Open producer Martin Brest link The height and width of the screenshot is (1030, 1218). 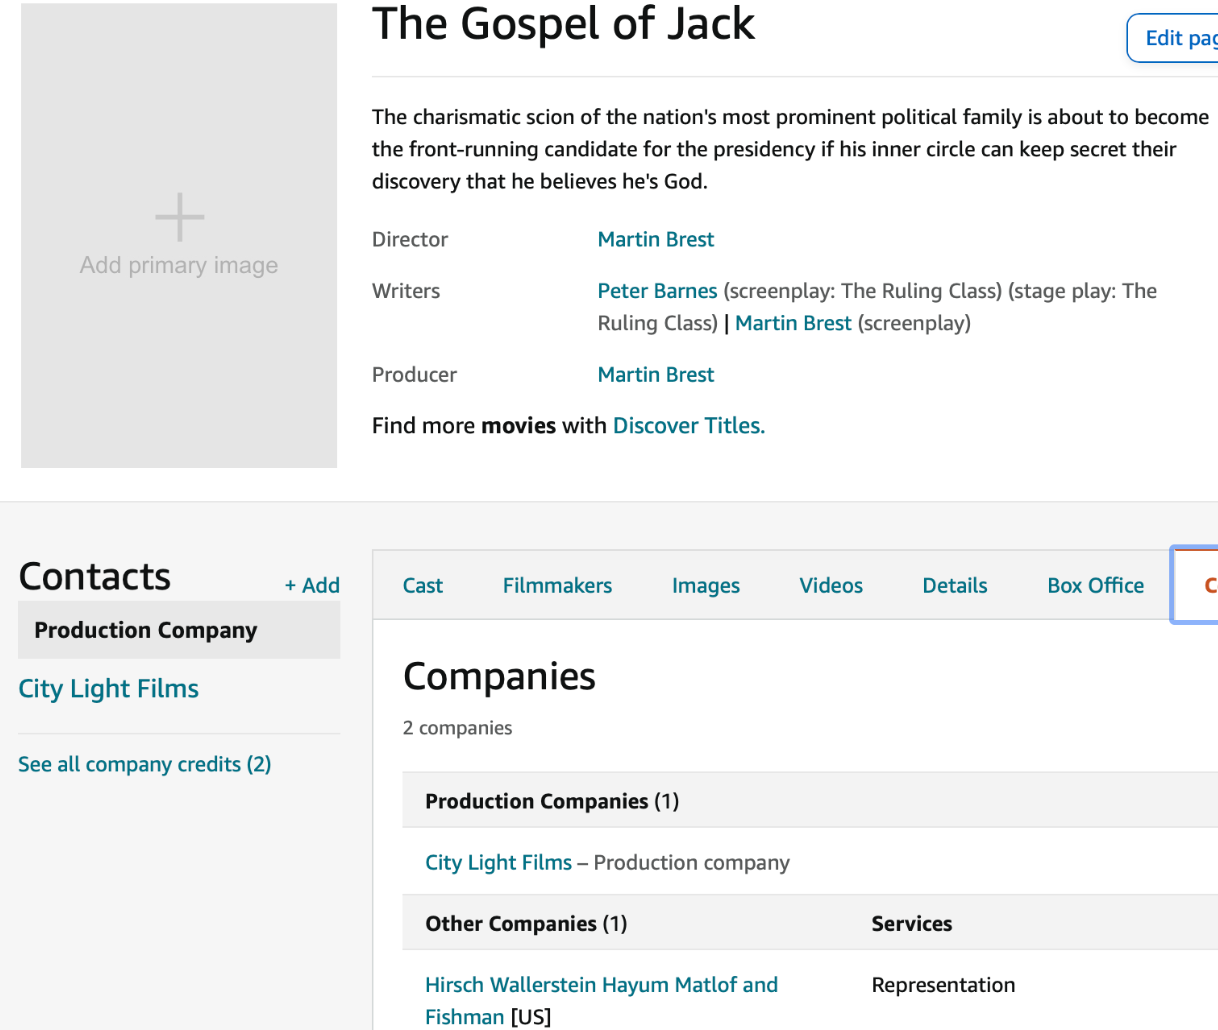pos(656,375)
